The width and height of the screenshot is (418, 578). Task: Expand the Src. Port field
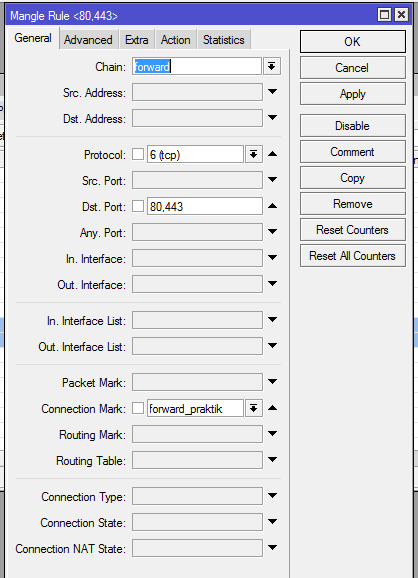click(x=272, y=180)
